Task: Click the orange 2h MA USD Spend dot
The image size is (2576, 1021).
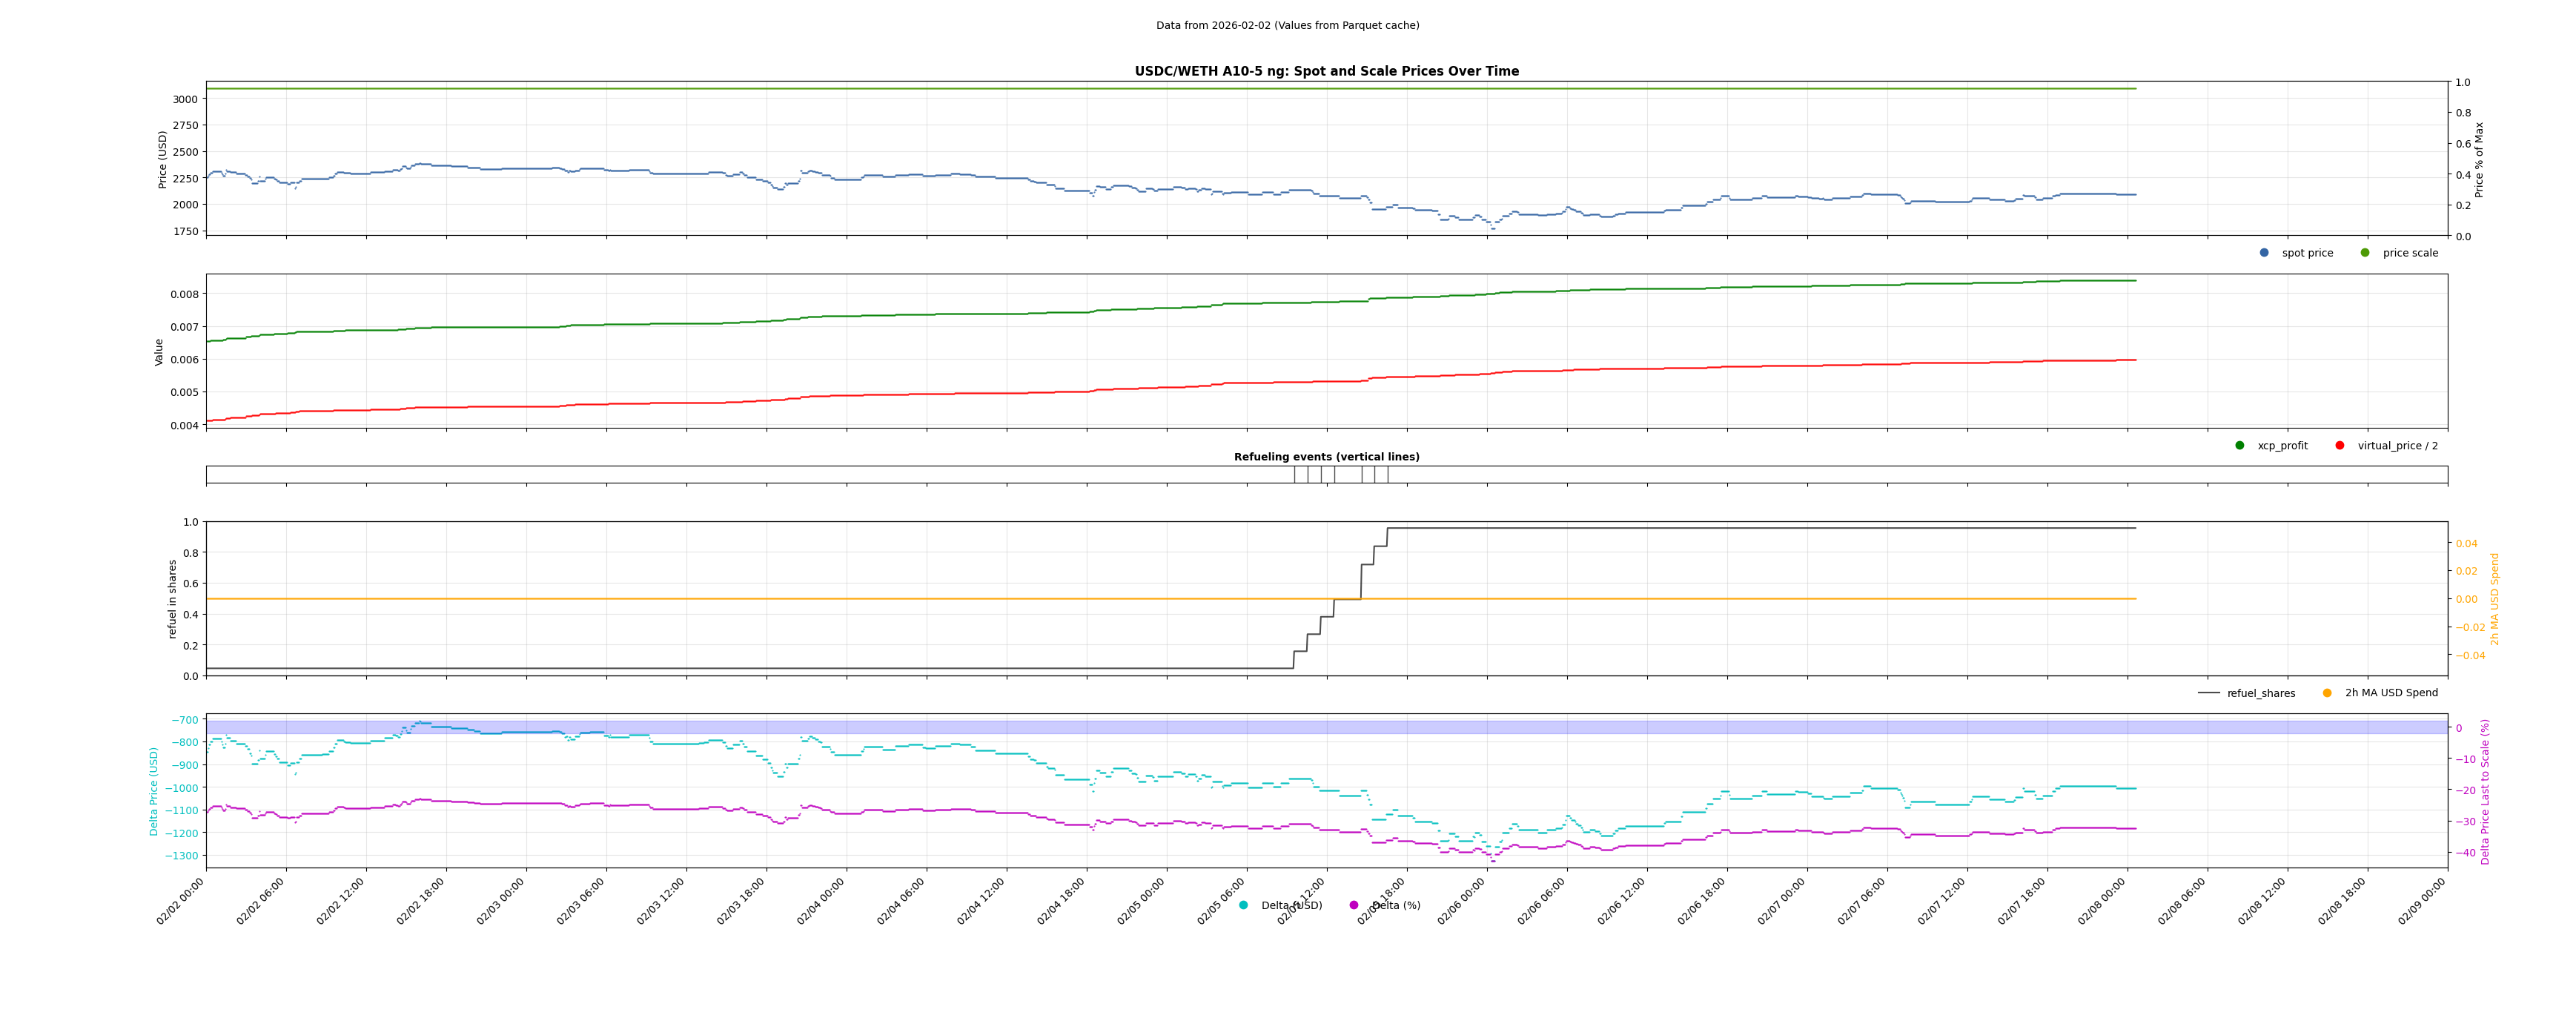Action: [2327, 693]
